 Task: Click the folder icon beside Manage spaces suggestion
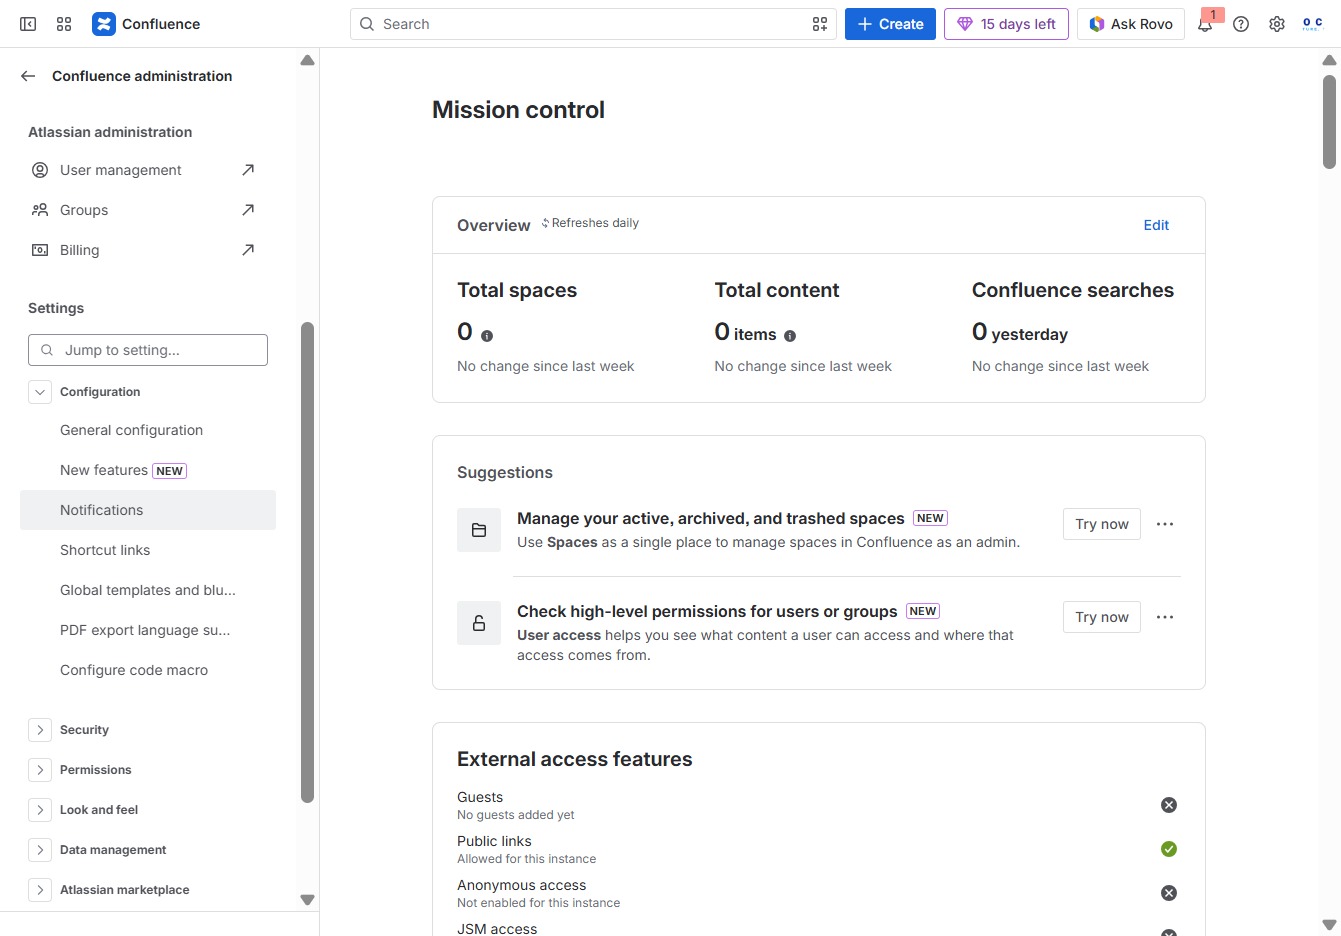(x=479, y=530)
